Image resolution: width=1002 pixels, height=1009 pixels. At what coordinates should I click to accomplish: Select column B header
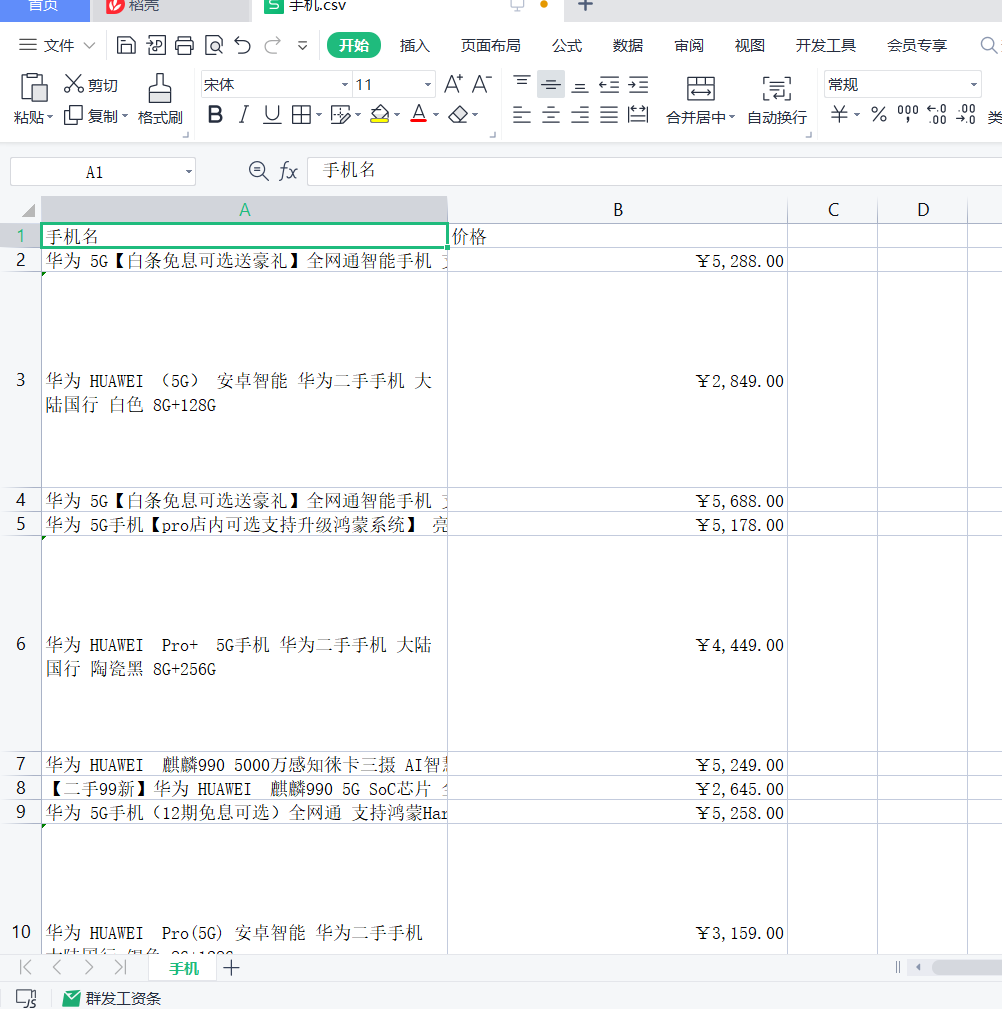[617, 210]
